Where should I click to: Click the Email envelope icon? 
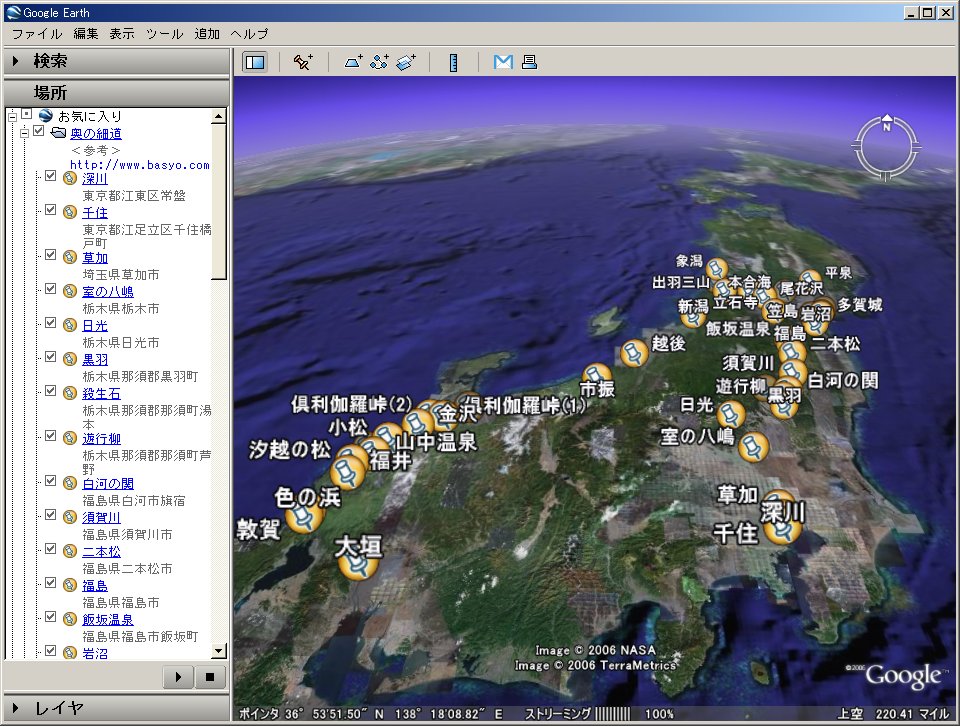503,62
